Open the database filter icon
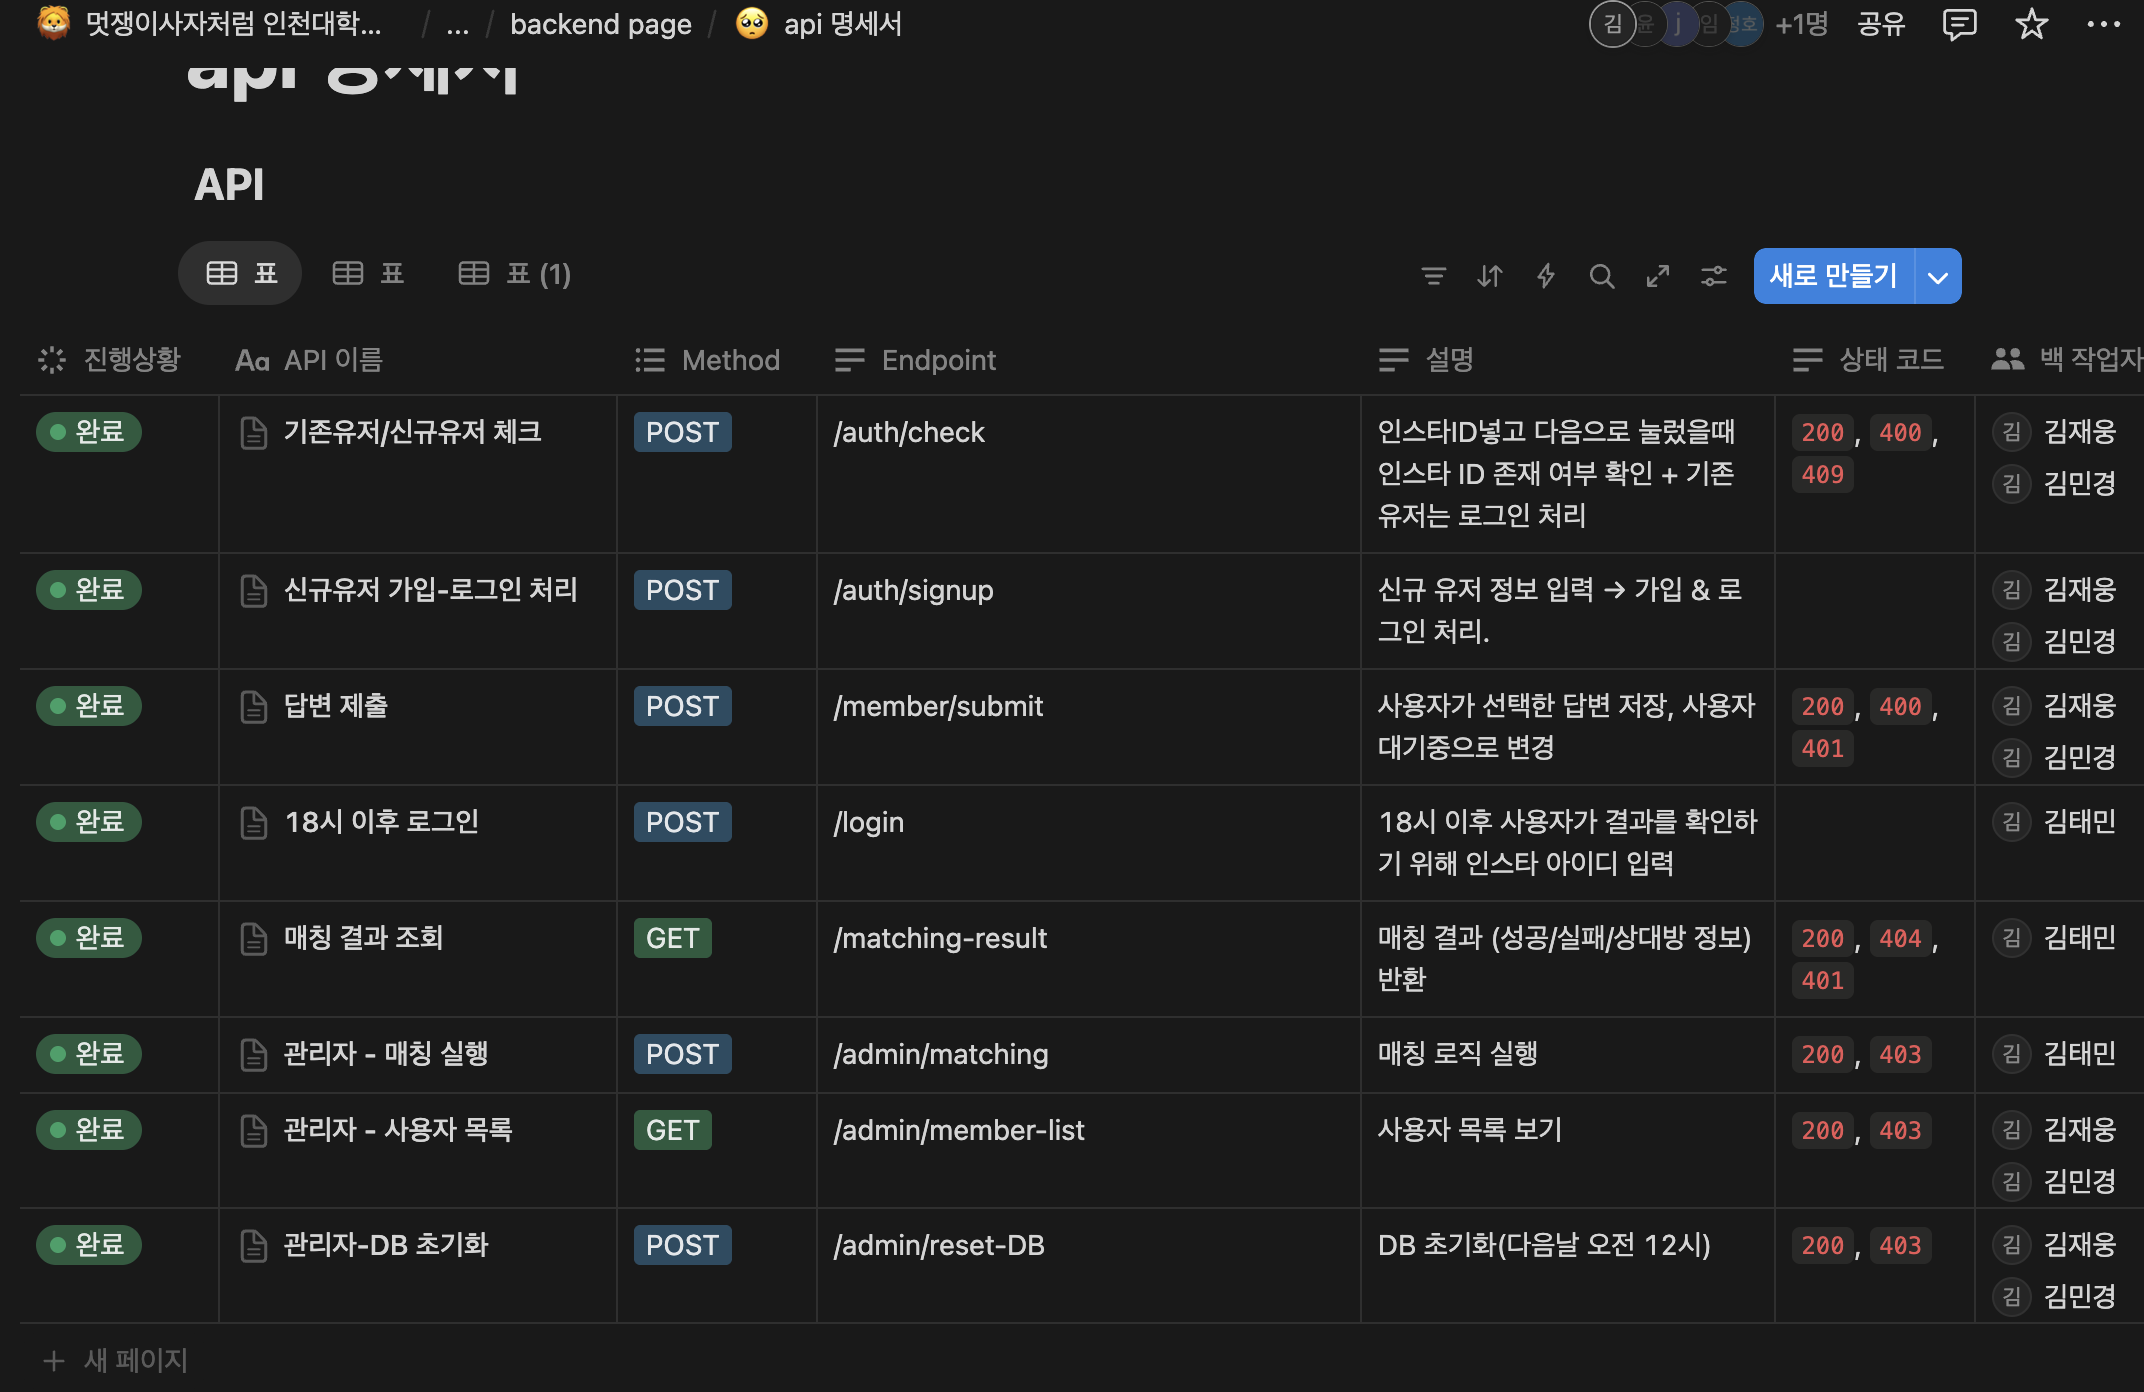This screenshot has width=2144, height=1392. click(1433, 276)
